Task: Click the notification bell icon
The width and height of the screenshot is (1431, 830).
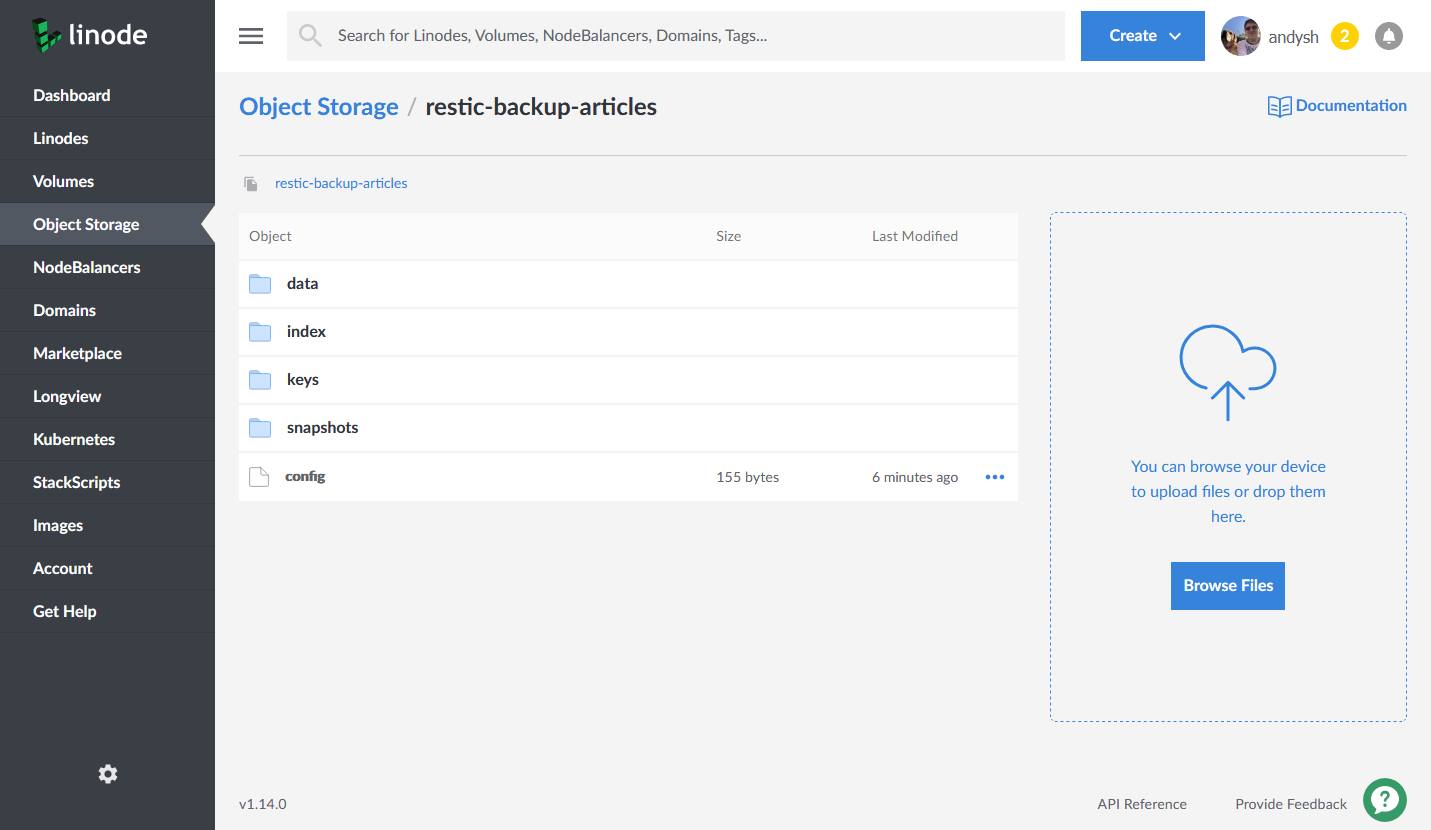Action: 1389,35
